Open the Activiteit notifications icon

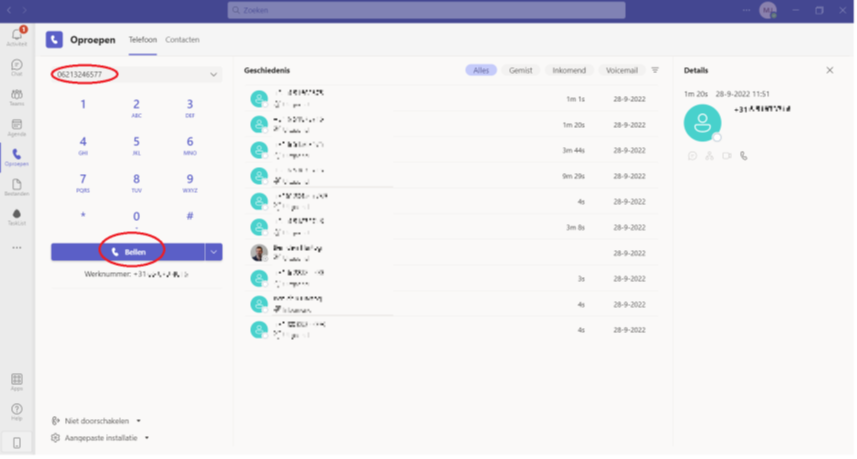[16, 36]
